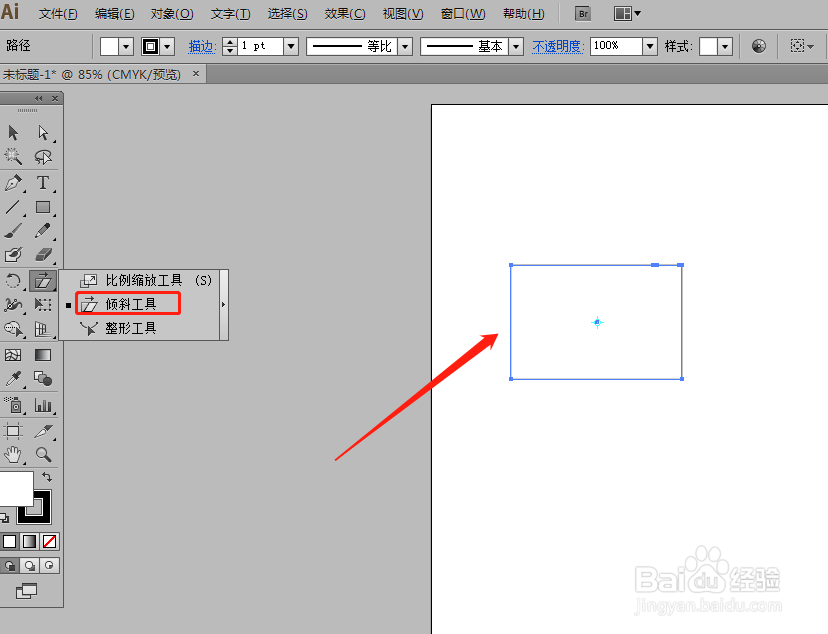Select the Hand tool
The image size is (828, 634).
(13, 455)
